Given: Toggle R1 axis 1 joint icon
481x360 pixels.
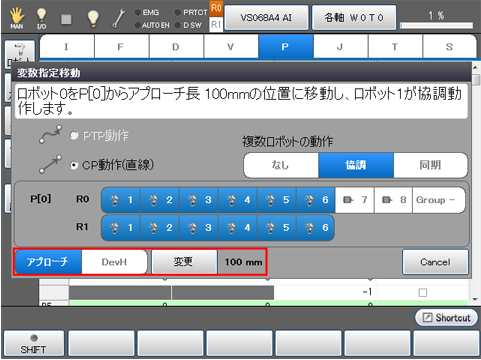Looking at the screenshot, I should coord(121,228).
